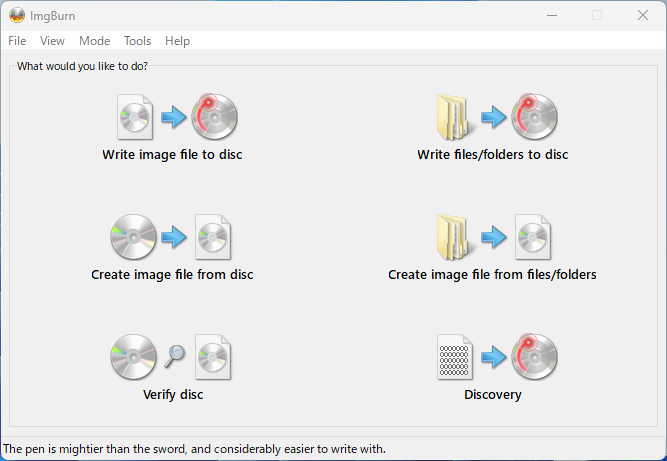The image size is (667, 461).
Task: Click the ImgBurn app icon in title bar
Action: coord(17,15)
